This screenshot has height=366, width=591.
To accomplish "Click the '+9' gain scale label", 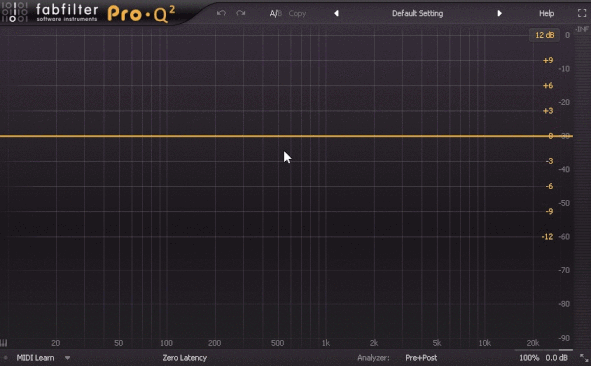I will tap(548, 60).
